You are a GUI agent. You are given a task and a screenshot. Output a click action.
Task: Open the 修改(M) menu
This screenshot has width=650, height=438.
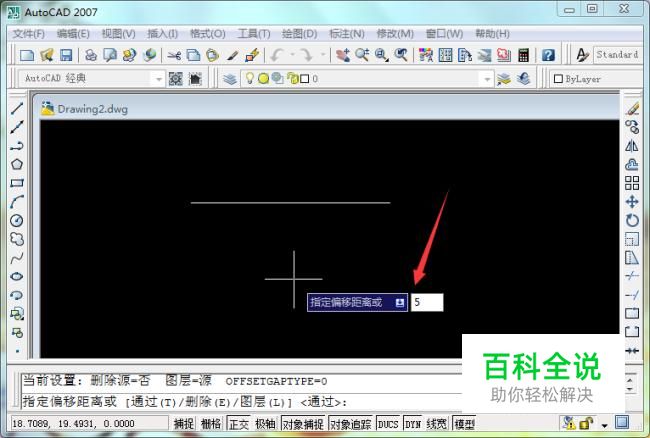395,34
